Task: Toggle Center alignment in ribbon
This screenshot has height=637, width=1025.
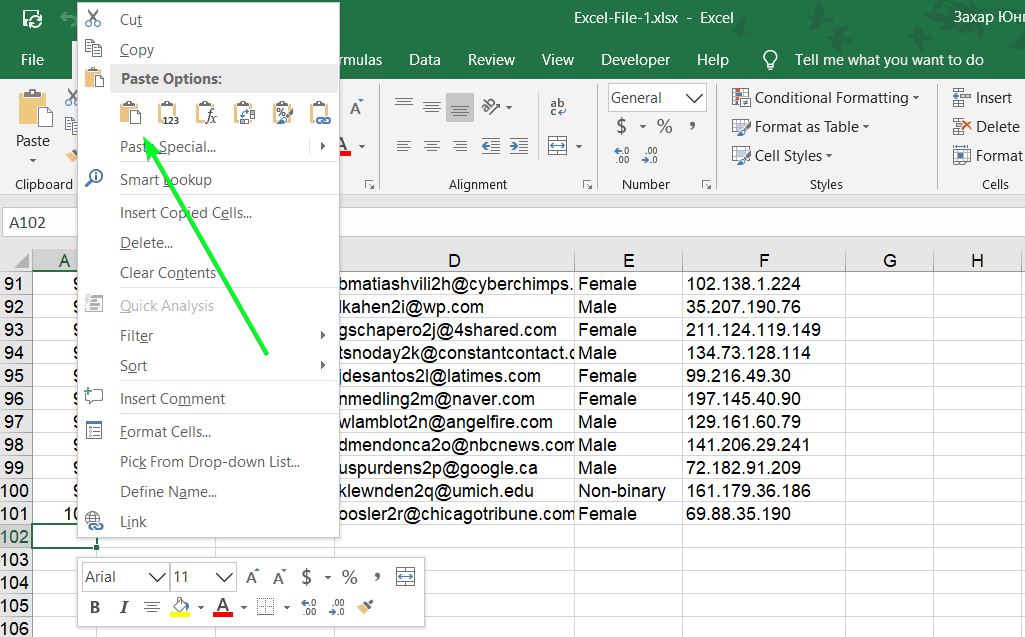Action: 431,146
